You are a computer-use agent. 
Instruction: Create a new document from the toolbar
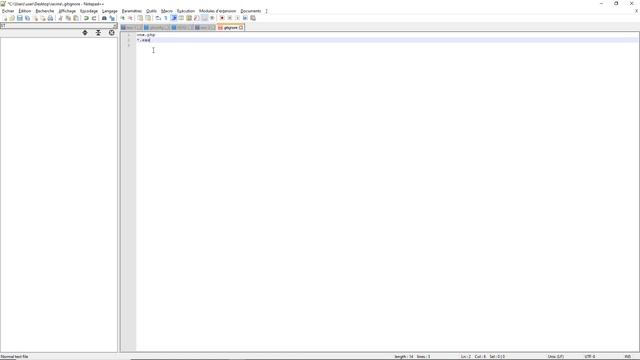click(x=5, y=18)
